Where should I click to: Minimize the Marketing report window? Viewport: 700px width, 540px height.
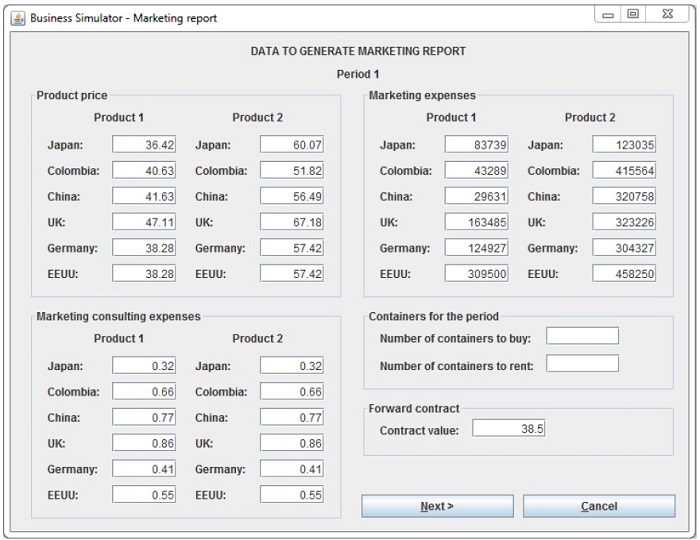(x=608, y=15)
